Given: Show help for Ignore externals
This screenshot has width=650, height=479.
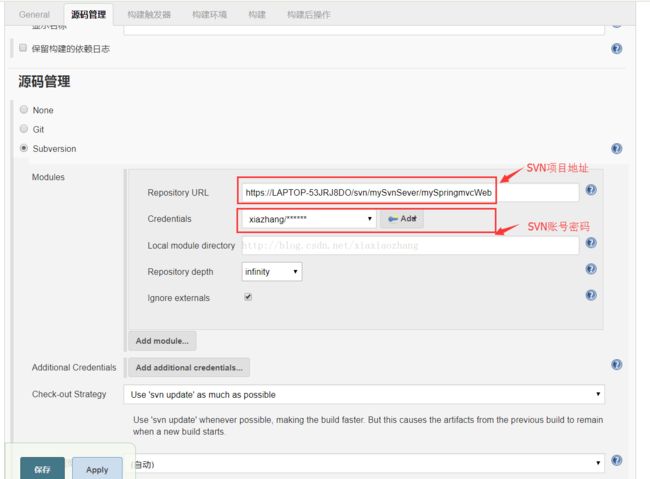Looking at the screenshot, I should (591, 295).
